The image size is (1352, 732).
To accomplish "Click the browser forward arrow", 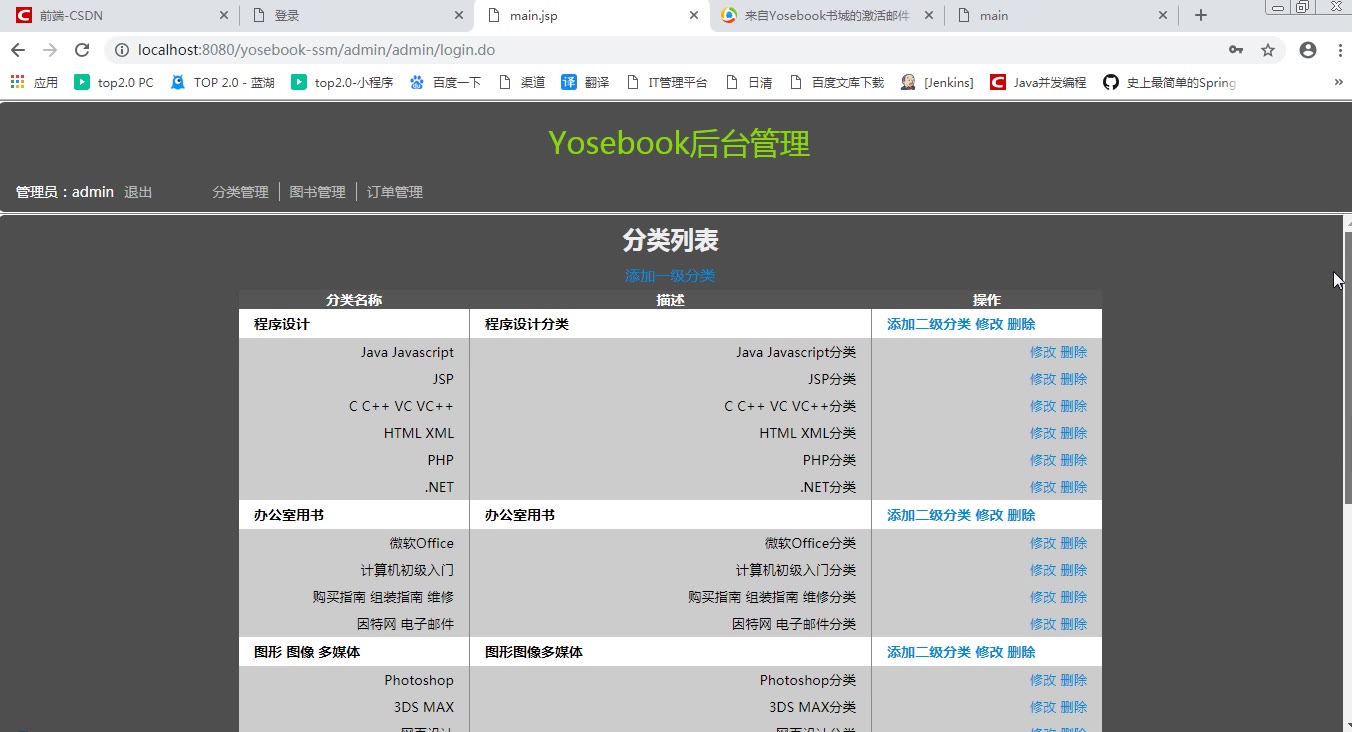I will 50,50.
